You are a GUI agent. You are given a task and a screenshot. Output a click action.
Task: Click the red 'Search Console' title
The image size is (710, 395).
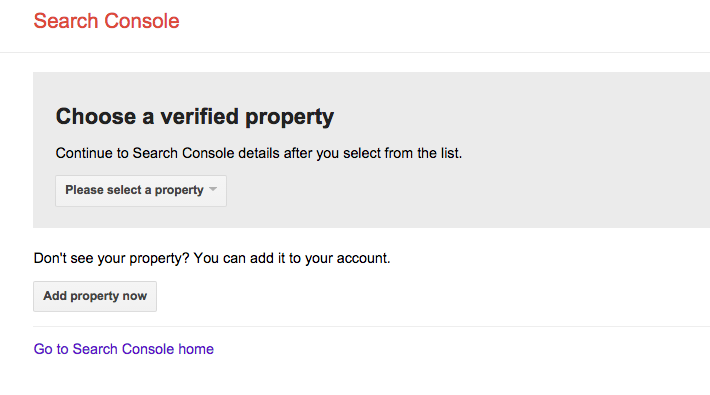click(x=106, y=21)
